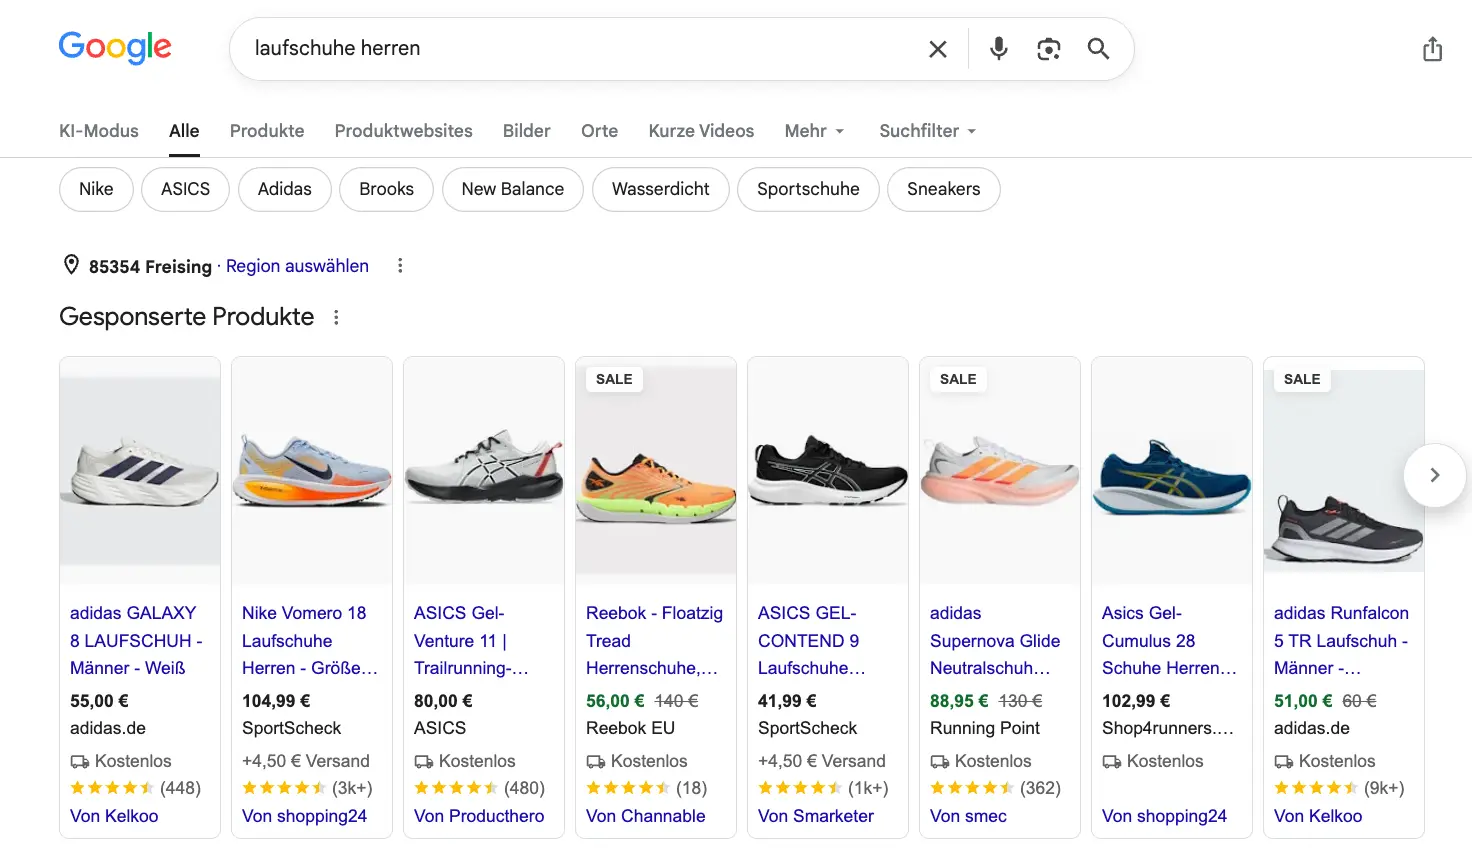Open the adidas GALAXY 8 LAUFSCHUH product link

coord(136,640)
